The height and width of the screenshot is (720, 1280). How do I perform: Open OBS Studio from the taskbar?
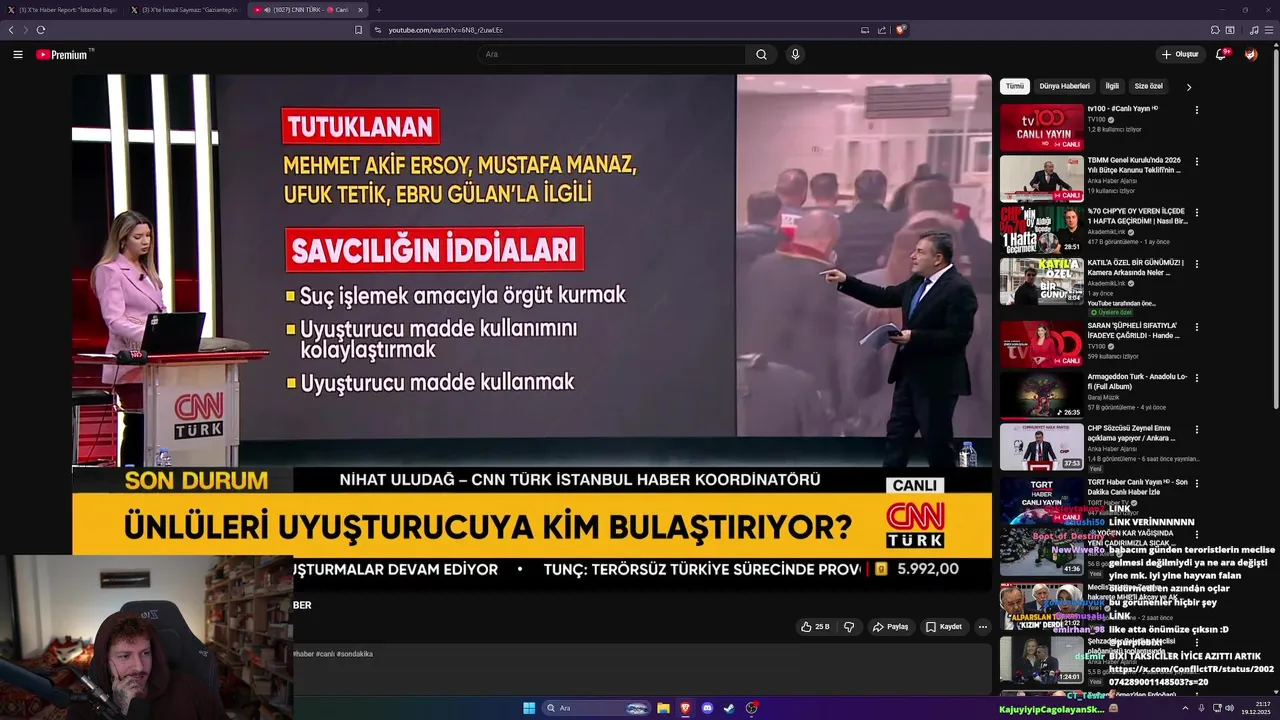pyautogui.click(x=751, y=708)
